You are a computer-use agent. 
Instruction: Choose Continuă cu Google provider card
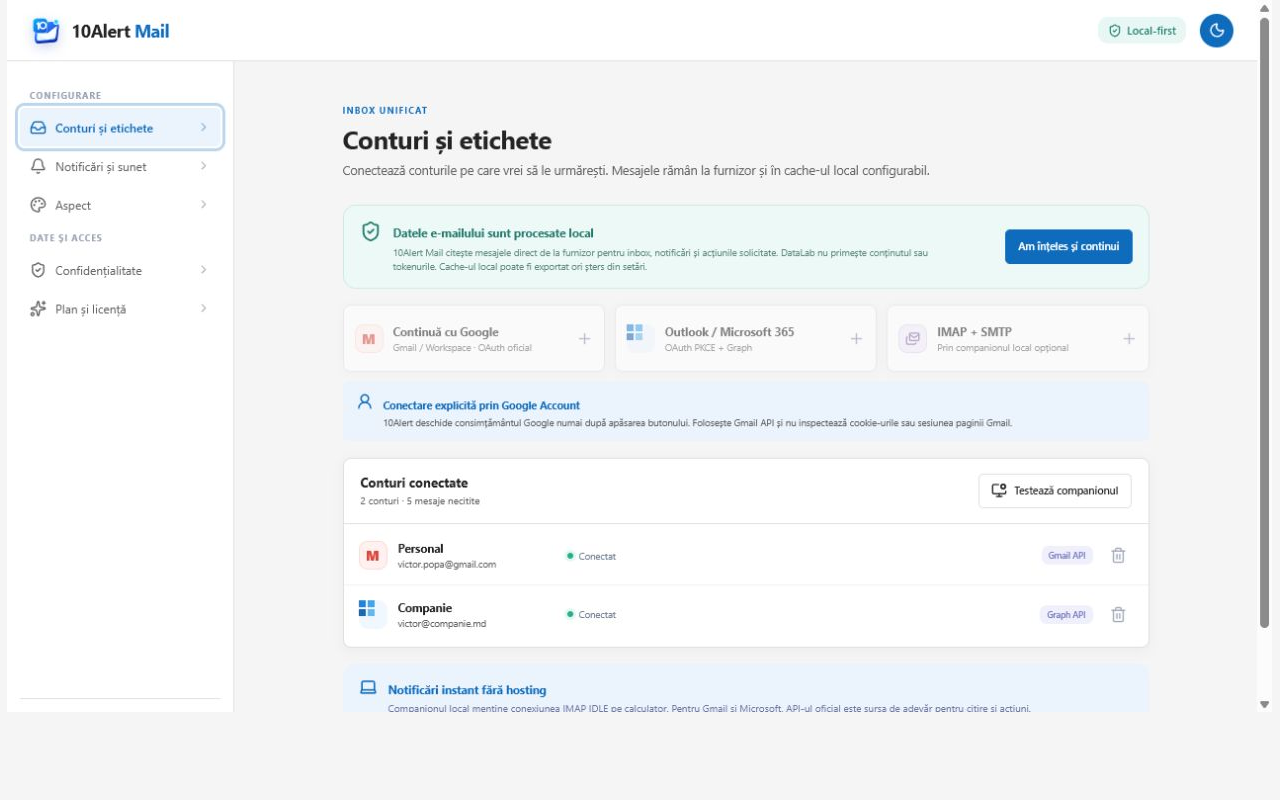[474, 339]
